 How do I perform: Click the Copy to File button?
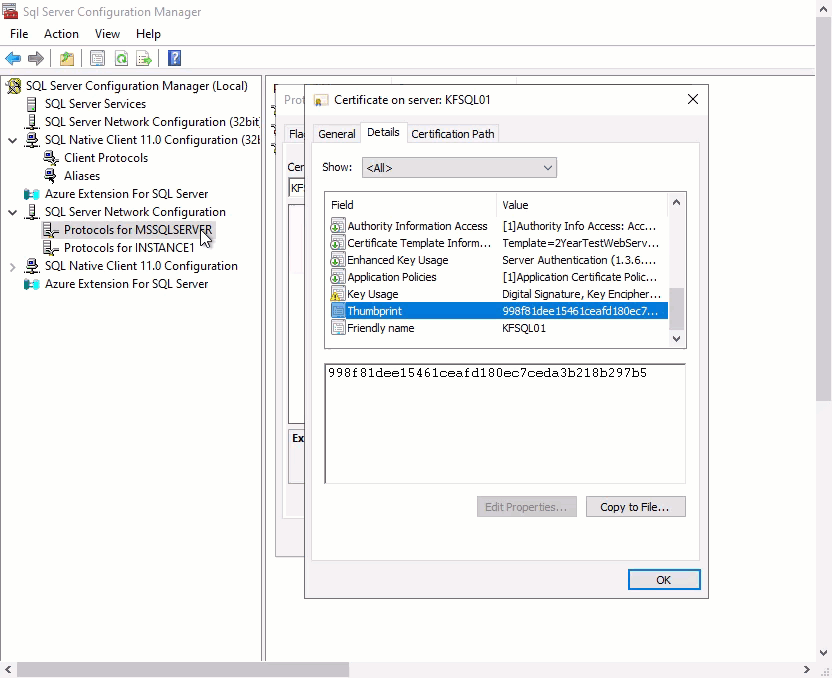point(635,507)
